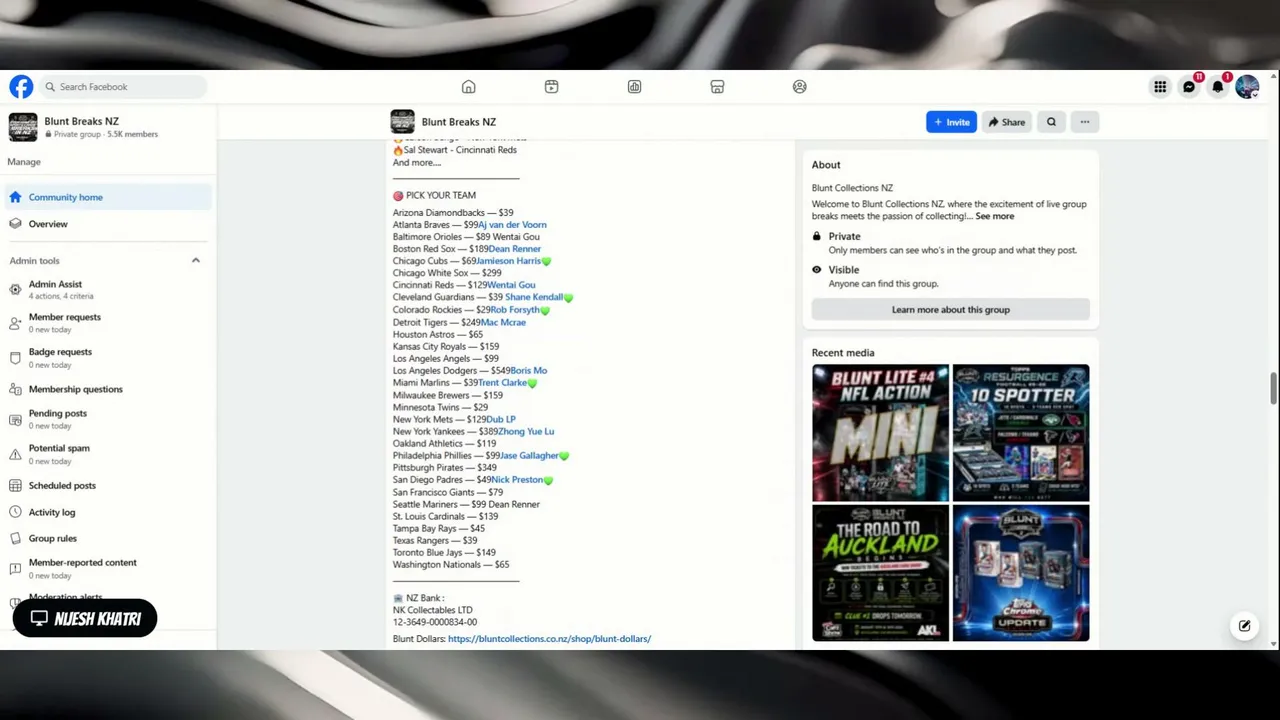Viewport: 1280px width, 720px height.
Task: Click the Blunt Breaks NZ sidebar group avatar
Action: click(23, 127)
